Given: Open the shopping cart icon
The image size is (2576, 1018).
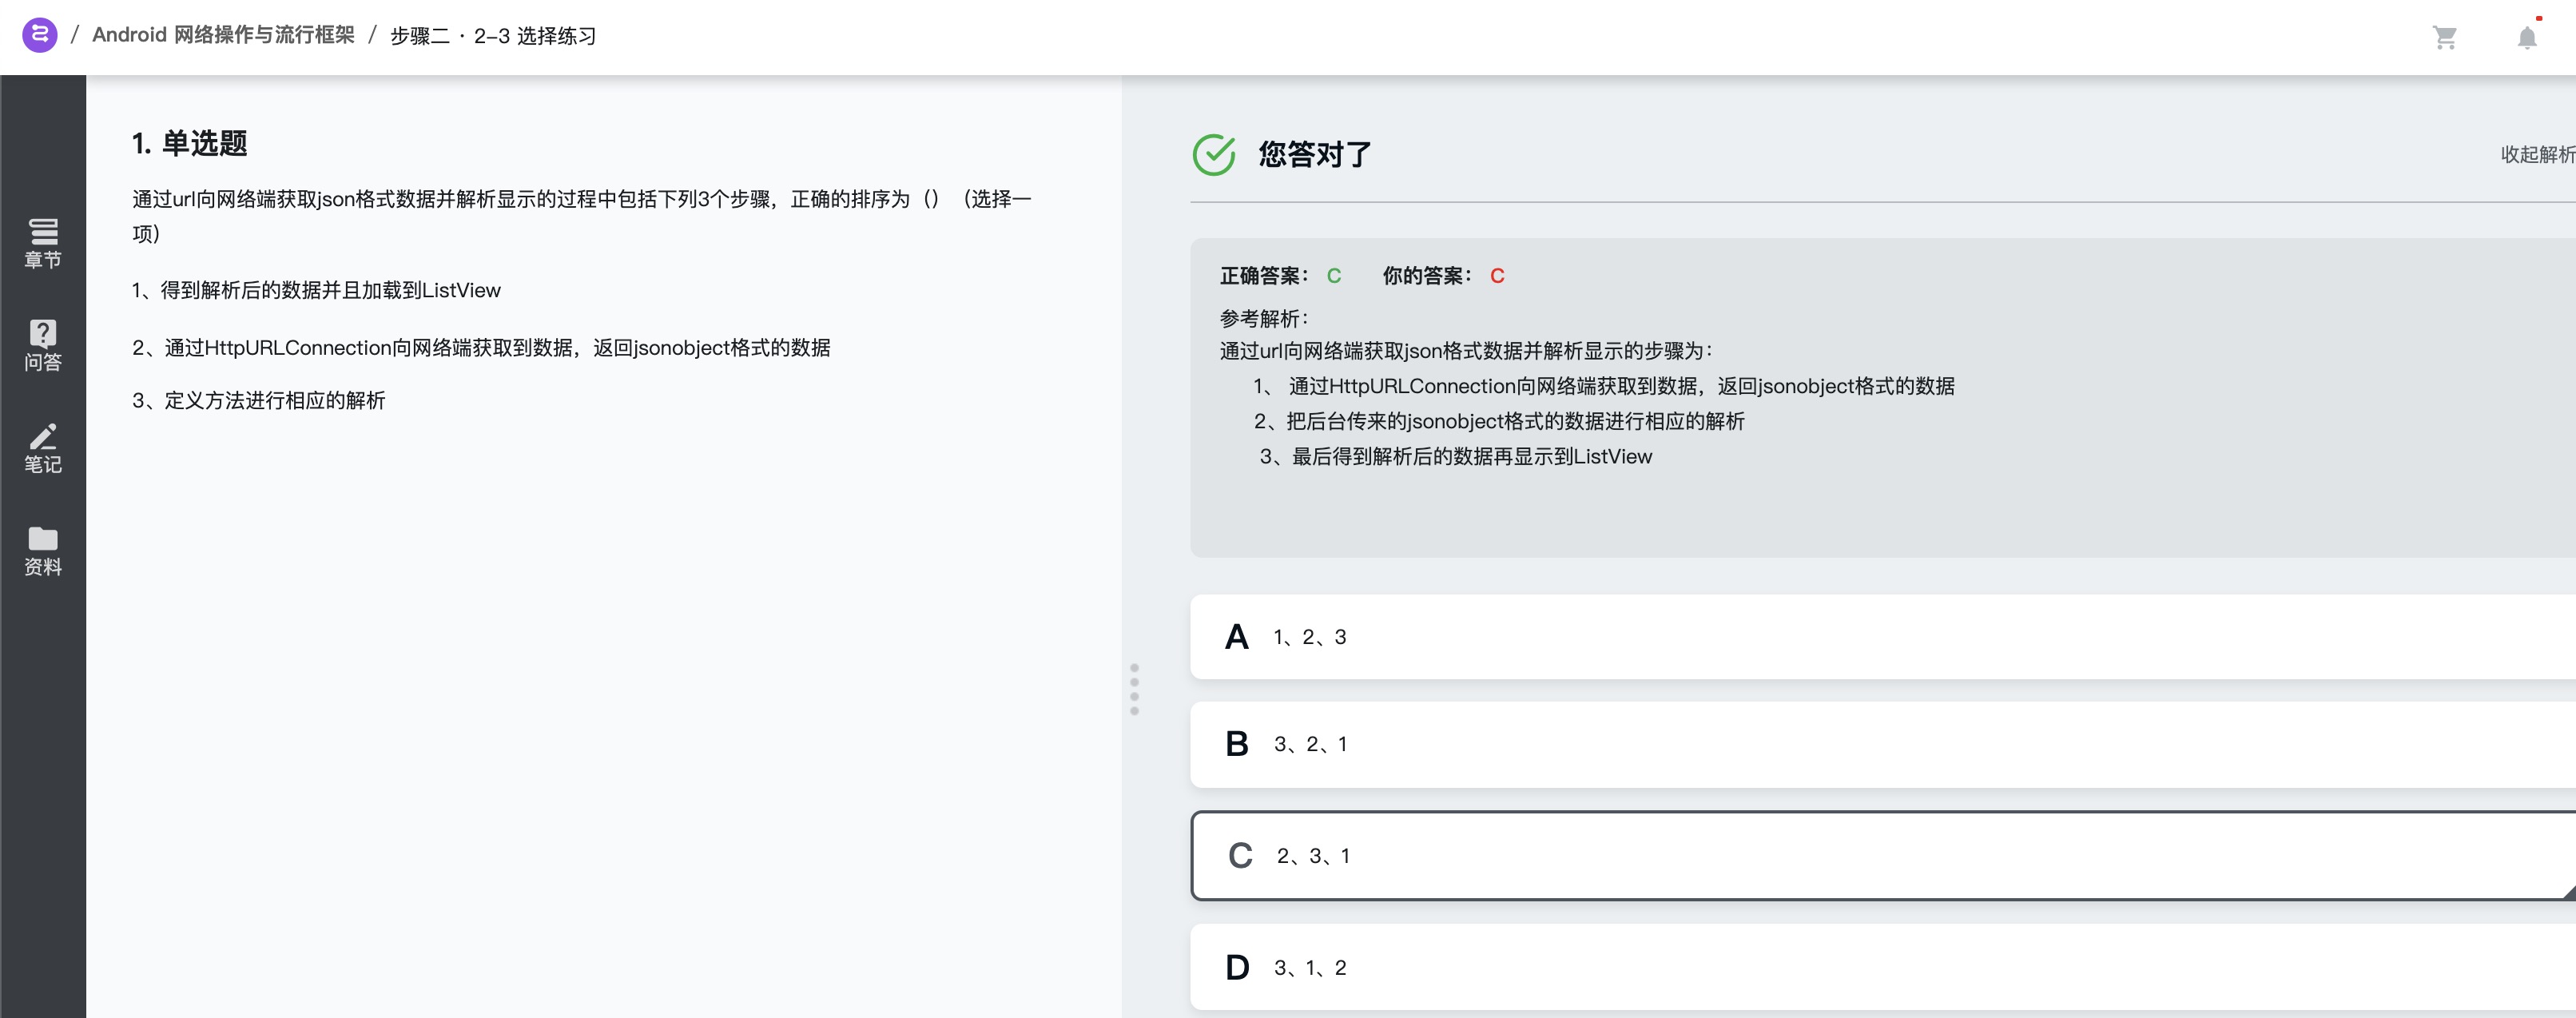Looking at the screenshot, I should 2445,37.
